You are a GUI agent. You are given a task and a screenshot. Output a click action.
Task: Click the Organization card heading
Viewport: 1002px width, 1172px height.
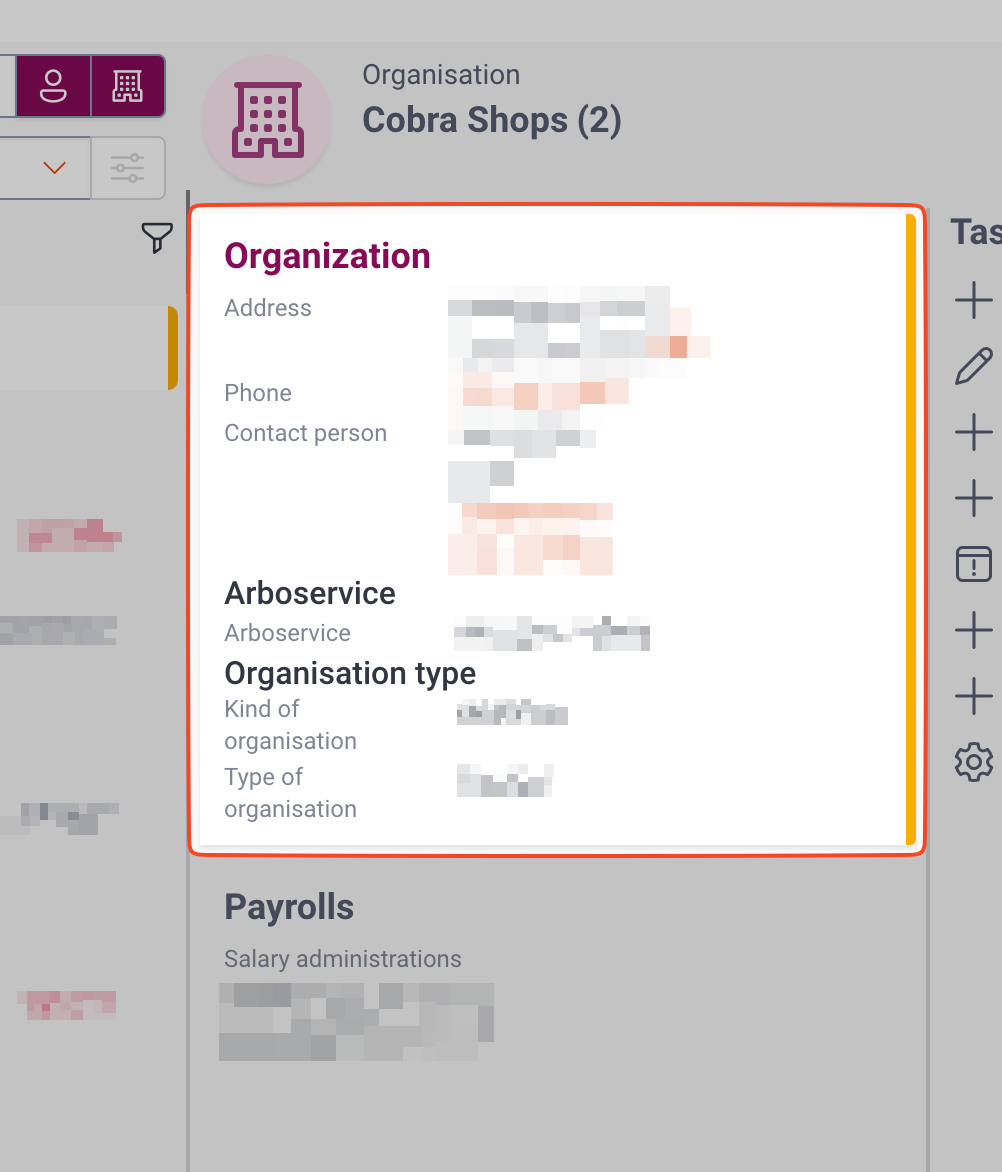click(327, 256)
